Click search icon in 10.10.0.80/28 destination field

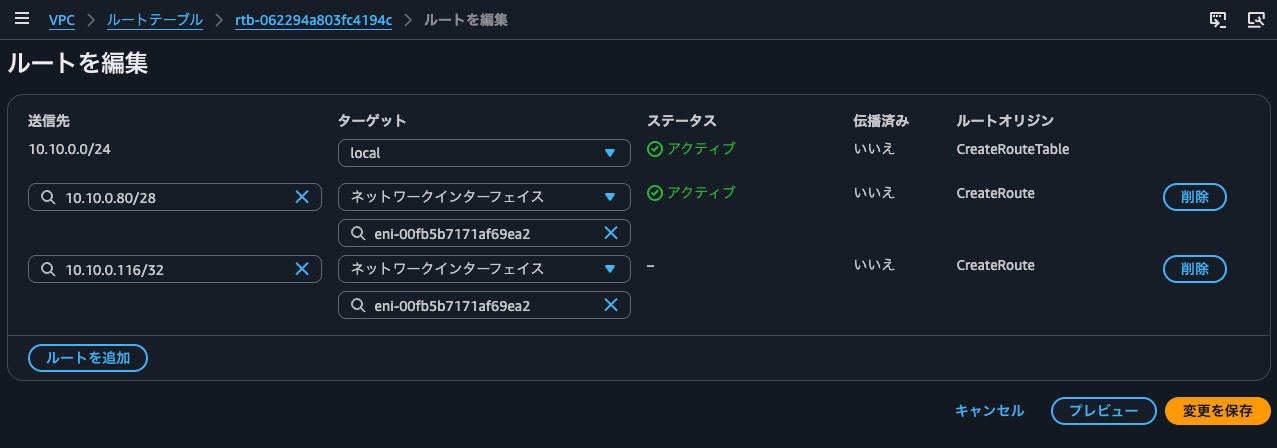click(47, 198)
